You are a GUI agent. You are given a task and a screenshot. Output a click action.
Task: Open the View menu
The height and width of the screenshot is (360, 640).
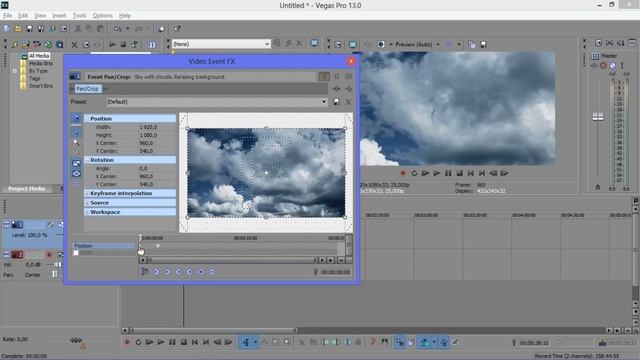point(40,16)
